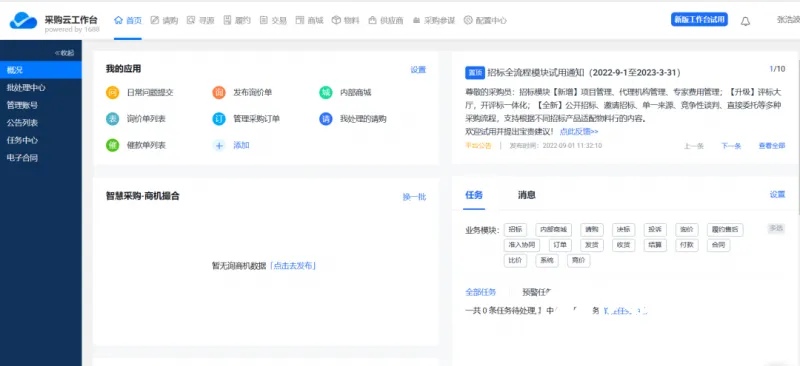This screenshot has width=800, height=366.
Task: Click the 平台公告 label under the notice
Action: [478, 146]
